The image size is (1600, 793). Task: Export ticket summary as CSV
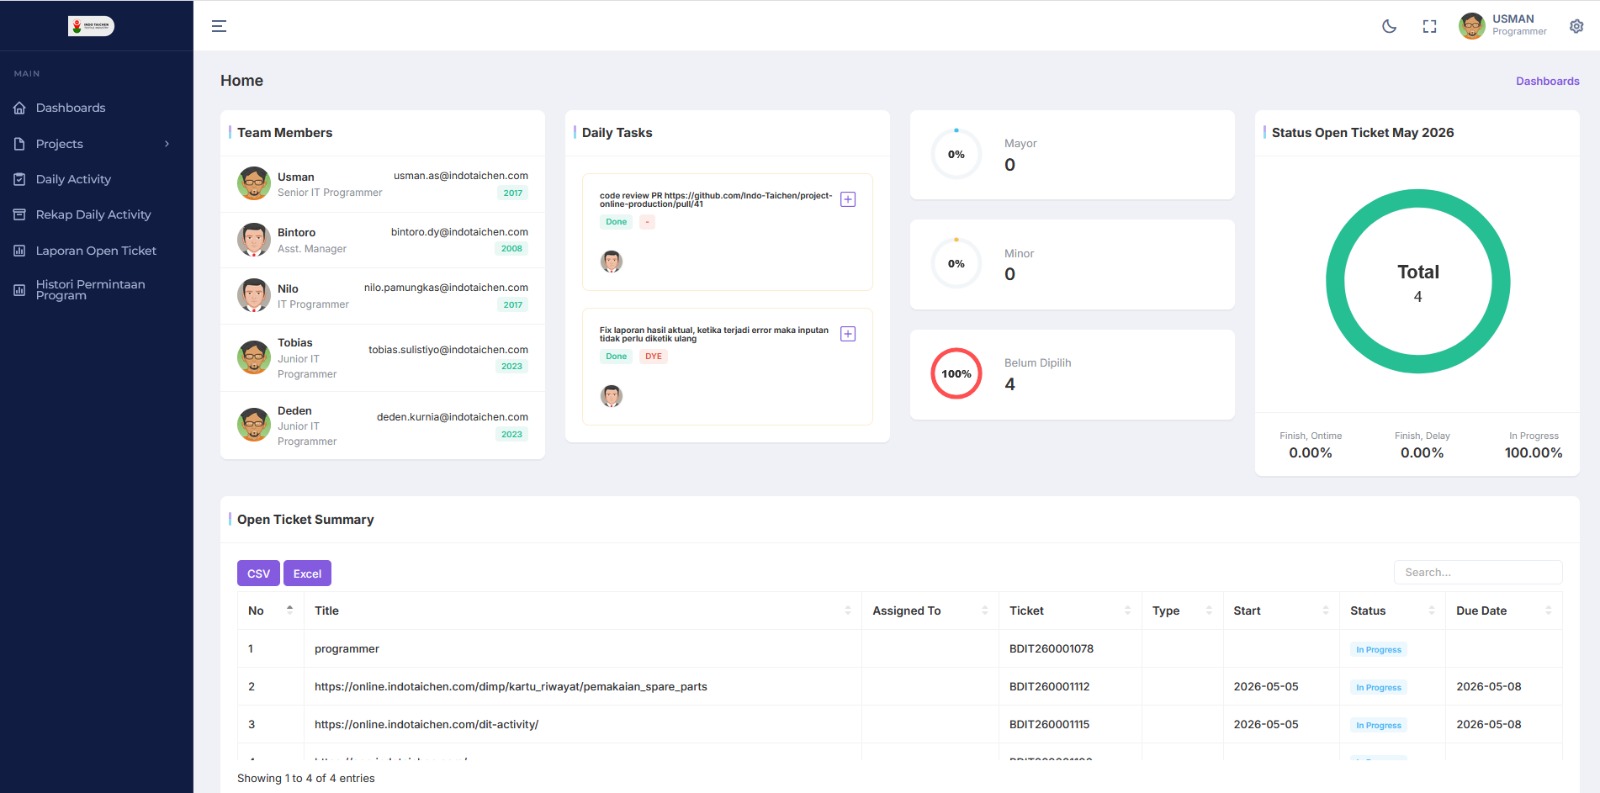coord(258,573)
